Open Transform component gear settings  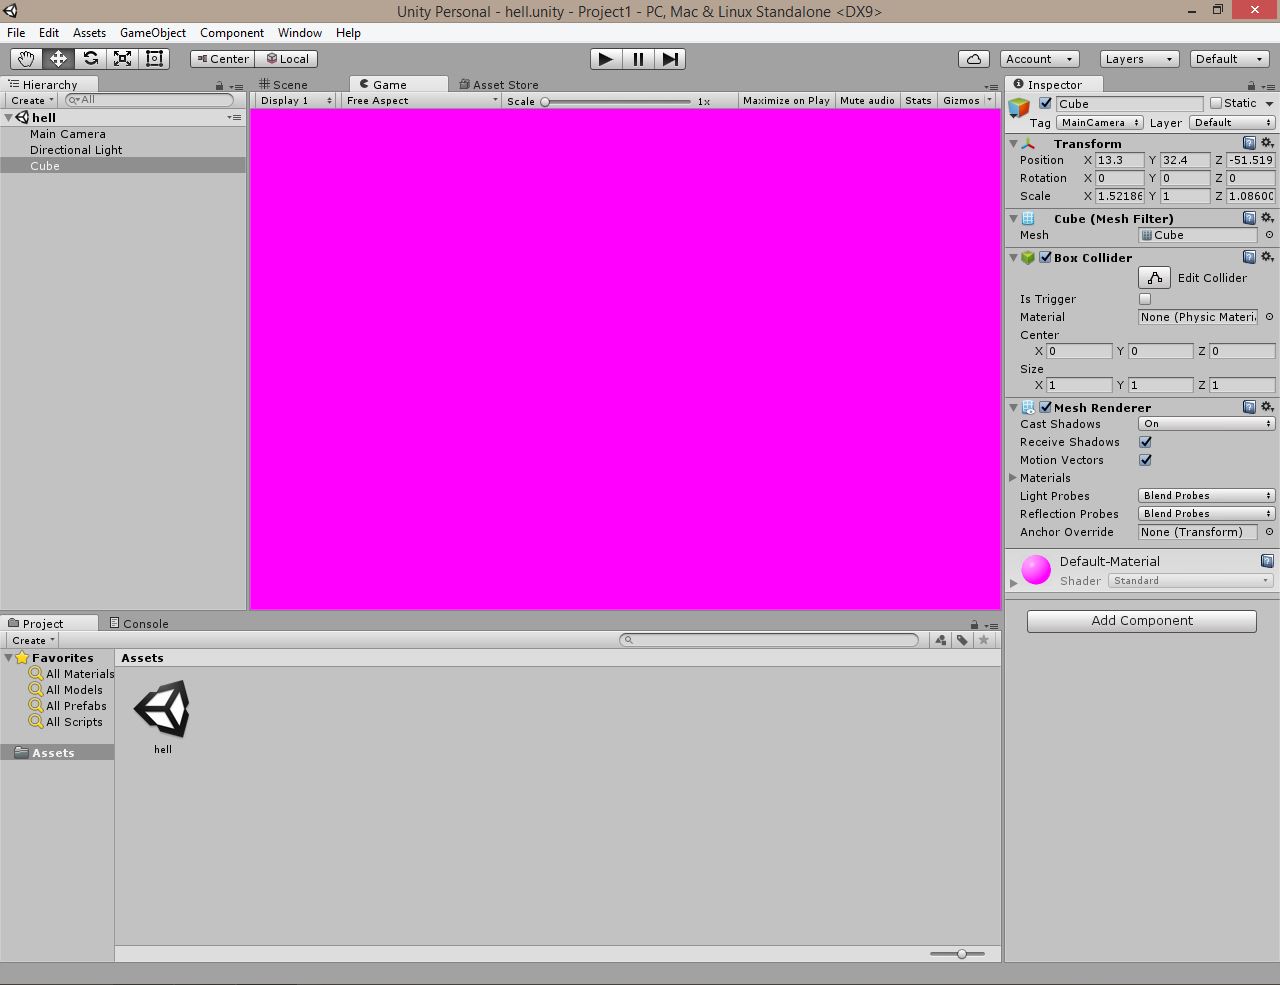[x=1266, y=143]
